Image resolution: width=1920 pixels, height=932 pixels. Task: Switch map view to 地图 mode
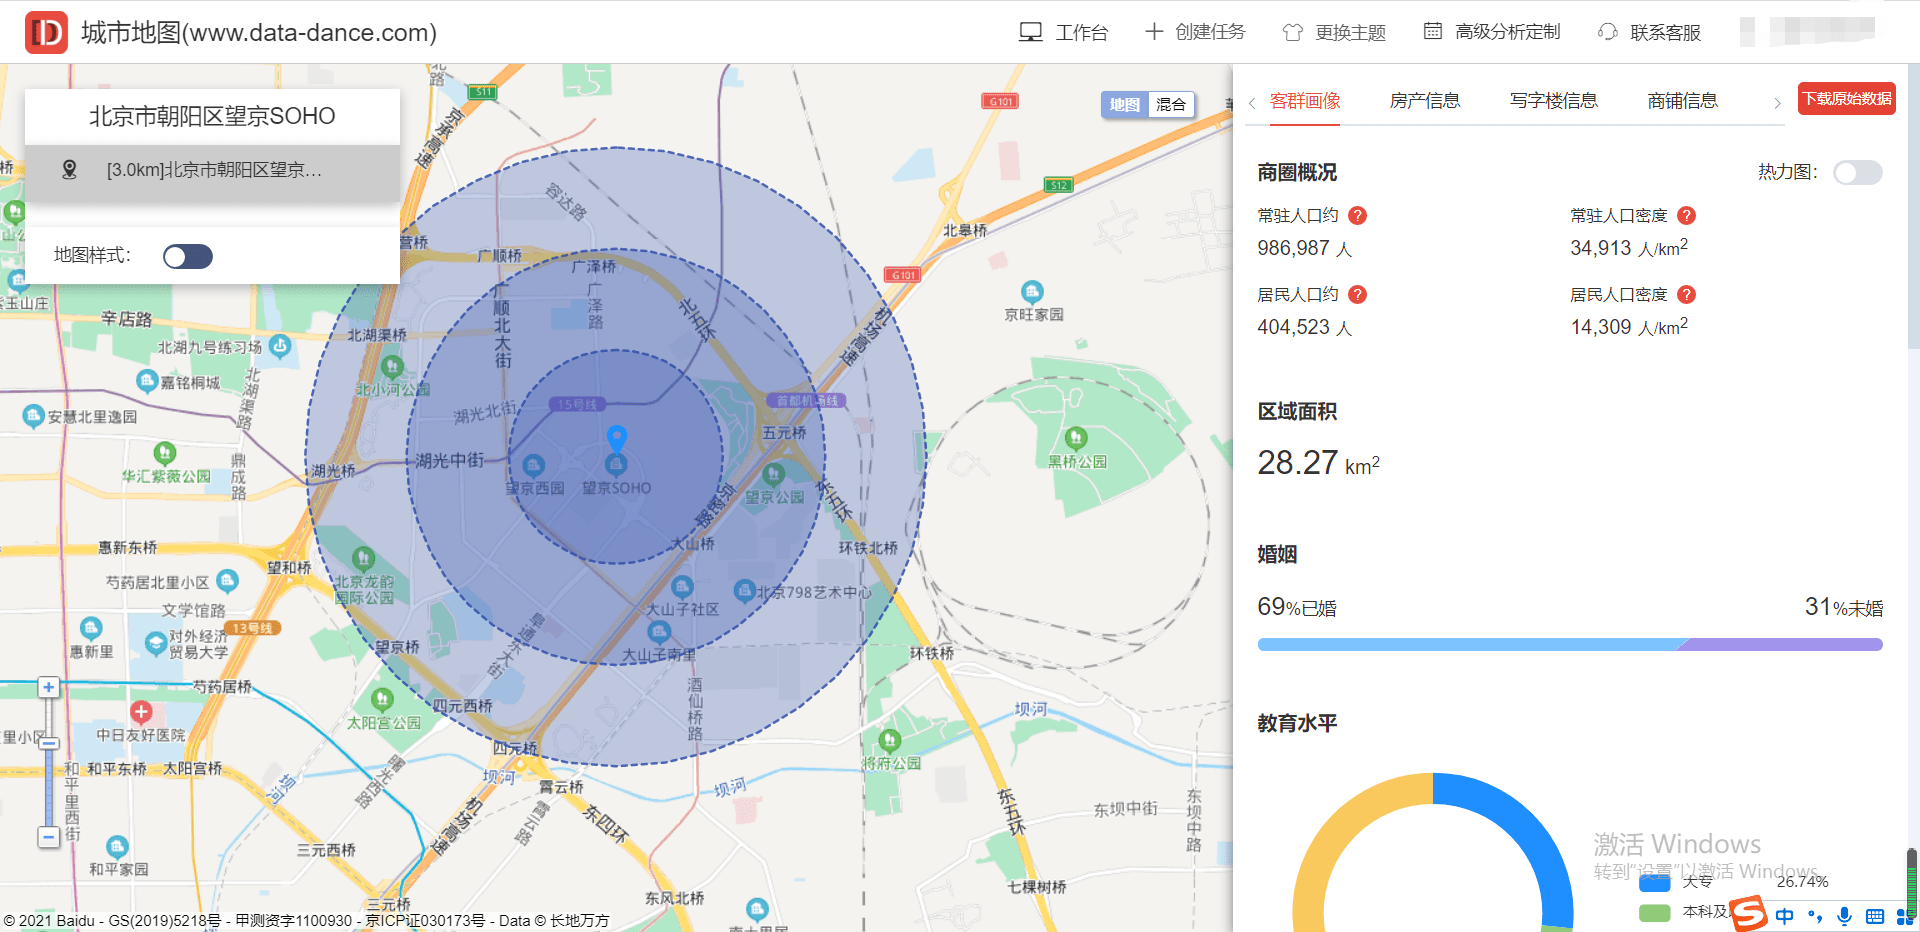pos(1124,104)
